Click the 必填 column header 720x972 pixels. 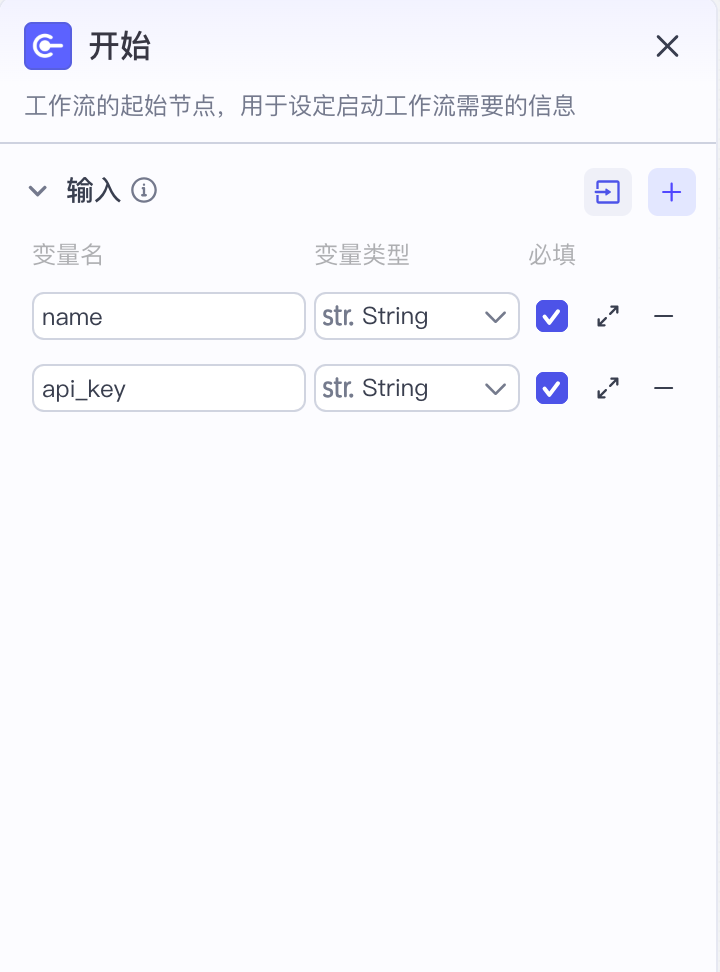552,255
